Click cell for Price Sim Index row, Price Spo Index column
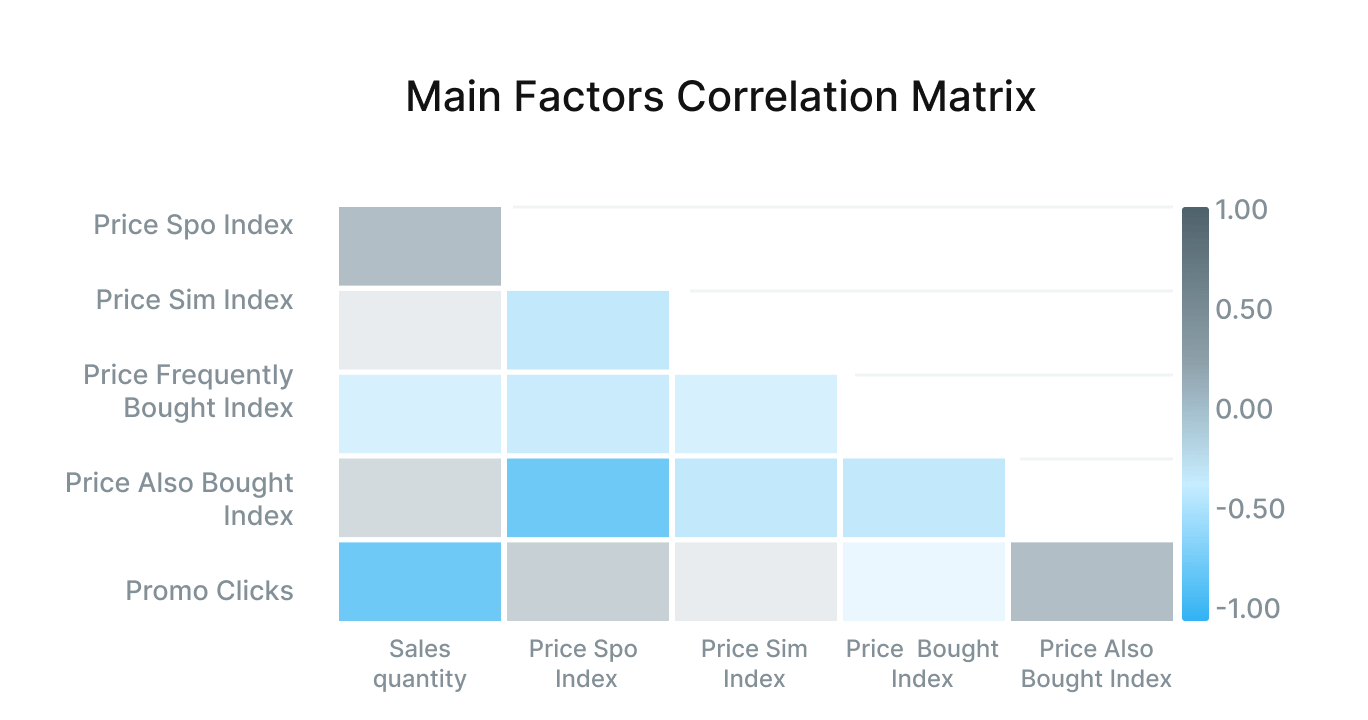Image resolution: width=1368 pixels, height=720 pixels. point(588,330)
